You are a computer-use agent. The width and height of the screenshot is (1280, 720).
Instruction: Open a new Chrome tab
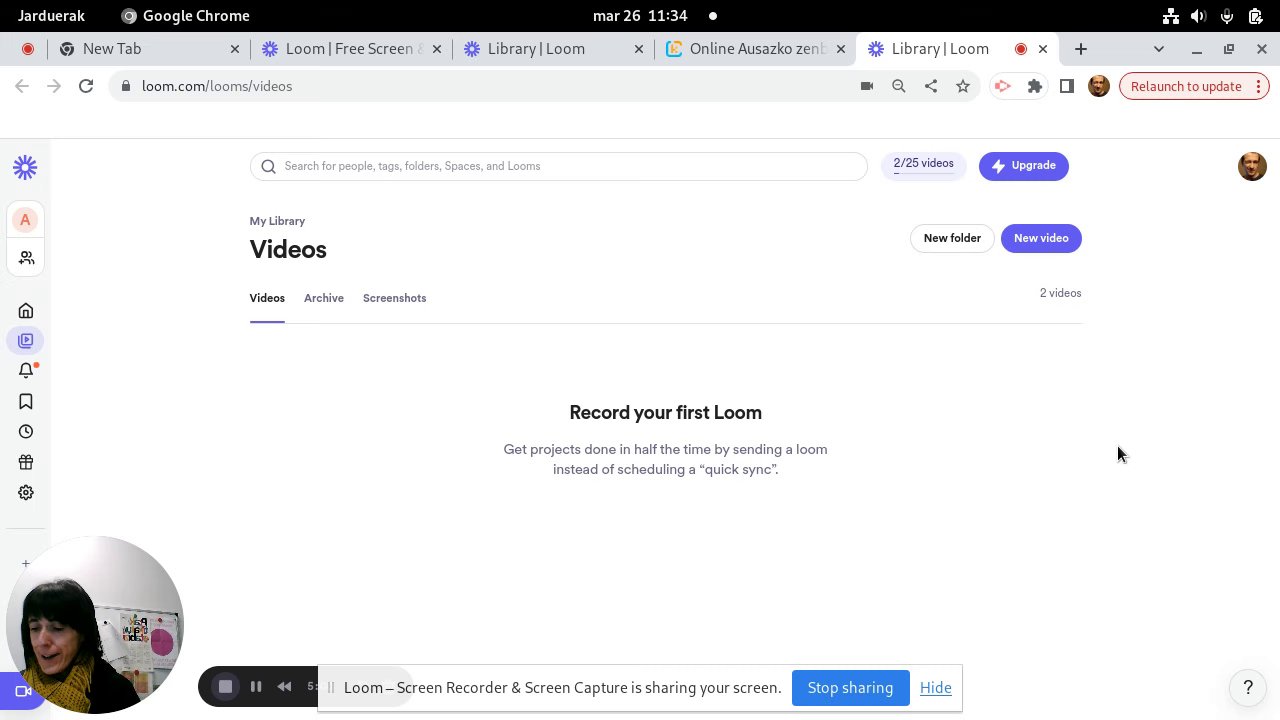pos(1081,49)
